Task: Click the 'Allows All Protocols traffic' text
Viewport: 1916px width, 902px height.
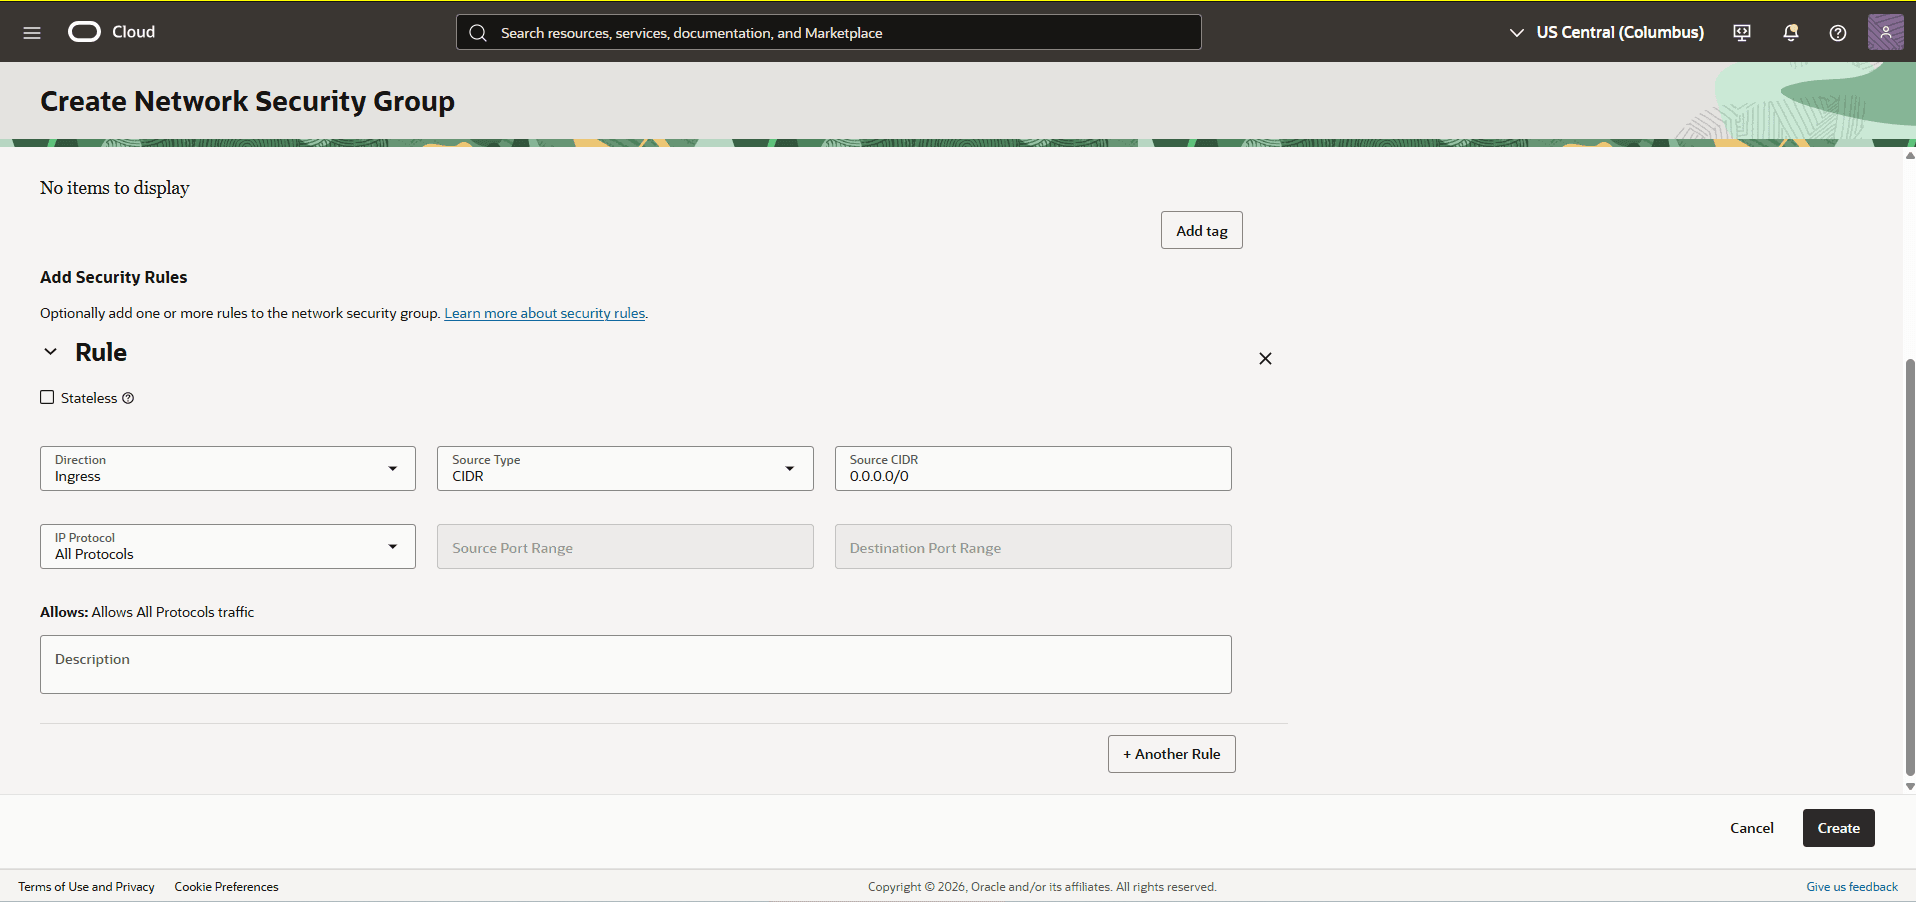Action: pyautogui.click(x=173, y=612)
